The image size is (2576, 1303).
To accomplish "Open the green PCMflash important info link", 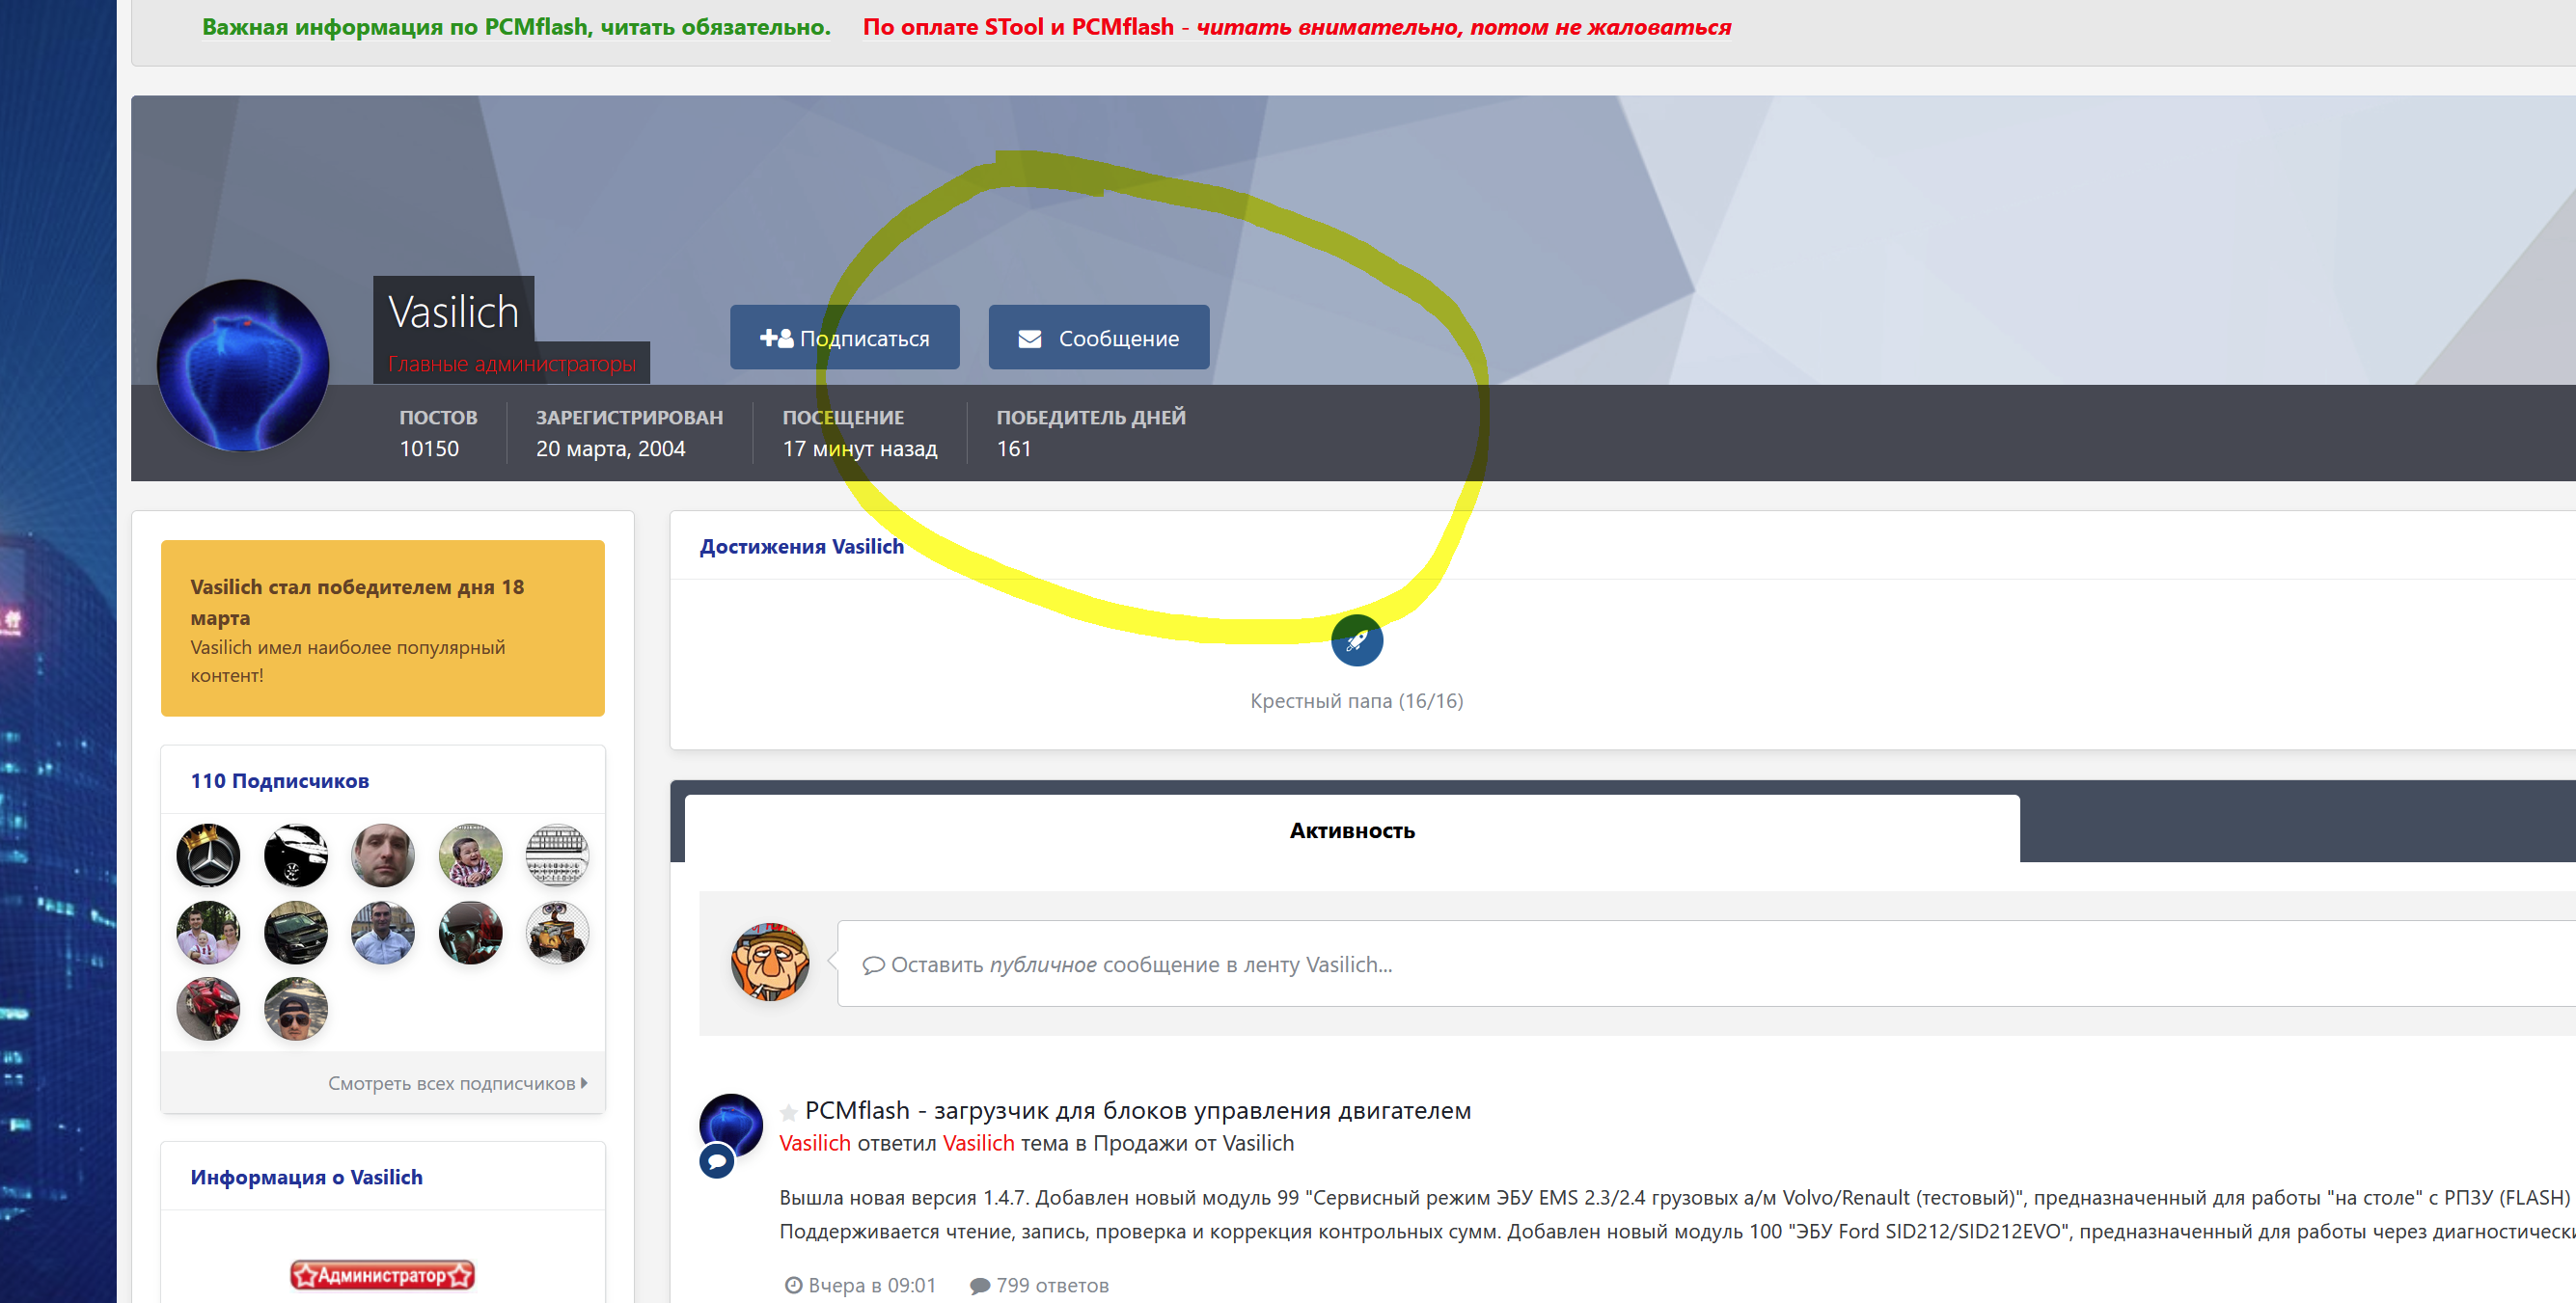I will pyautogui.click(x=516, y=27).
